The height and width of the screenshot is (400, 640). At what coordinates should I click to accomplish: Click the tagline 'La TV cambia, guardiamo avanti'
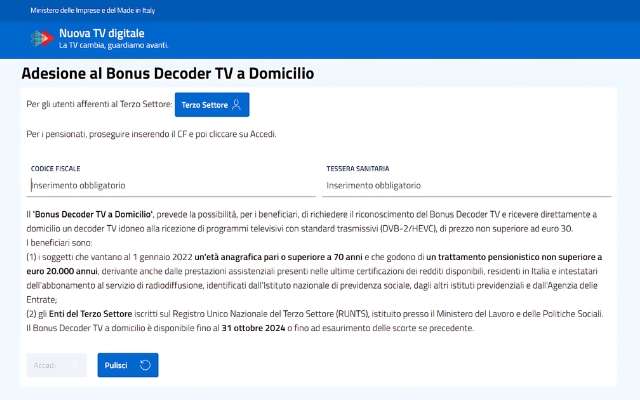(113, 45)
